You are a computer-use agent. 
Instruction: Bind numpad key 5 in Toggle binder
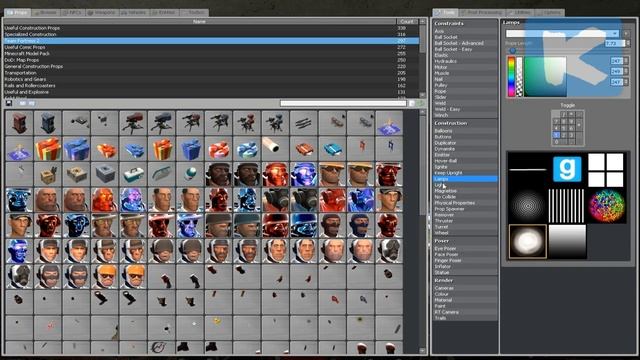pos(564,128)
